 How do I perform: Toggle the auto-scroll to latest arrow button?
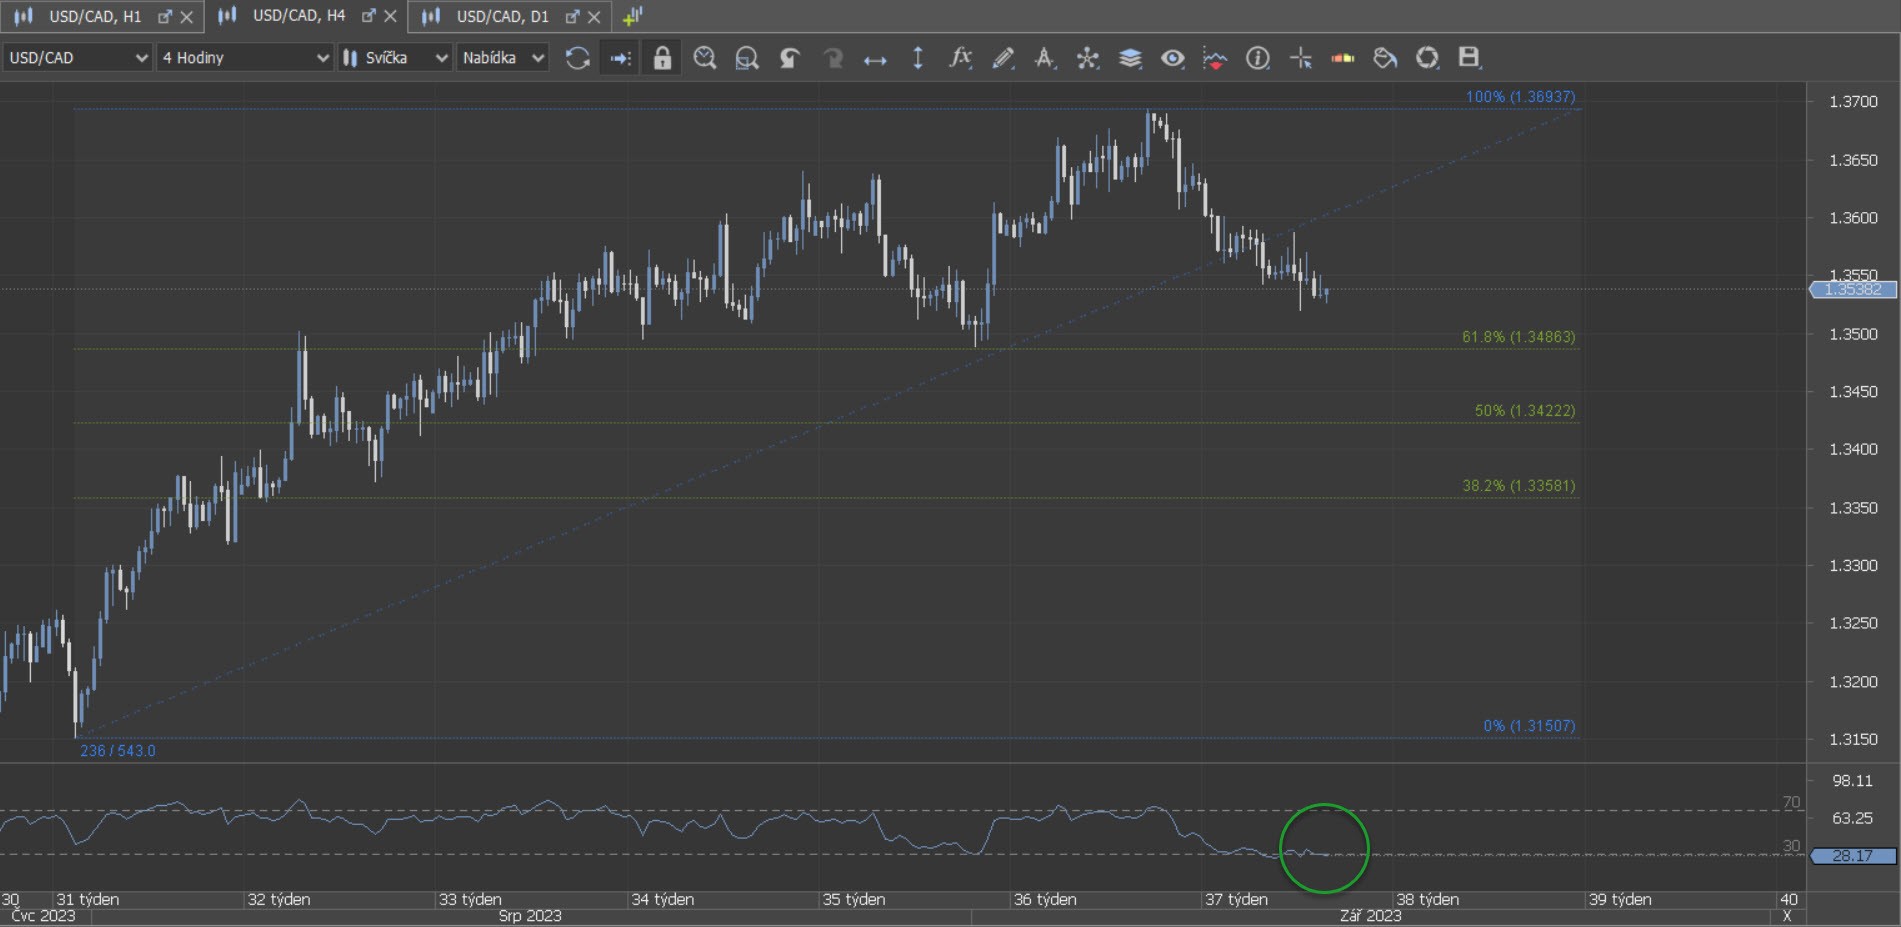point(620,58)
